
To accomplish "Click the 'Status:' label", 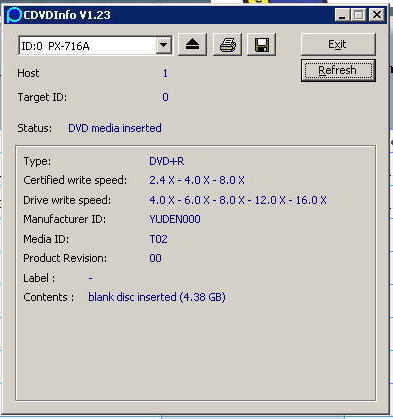I will [35, 128].
